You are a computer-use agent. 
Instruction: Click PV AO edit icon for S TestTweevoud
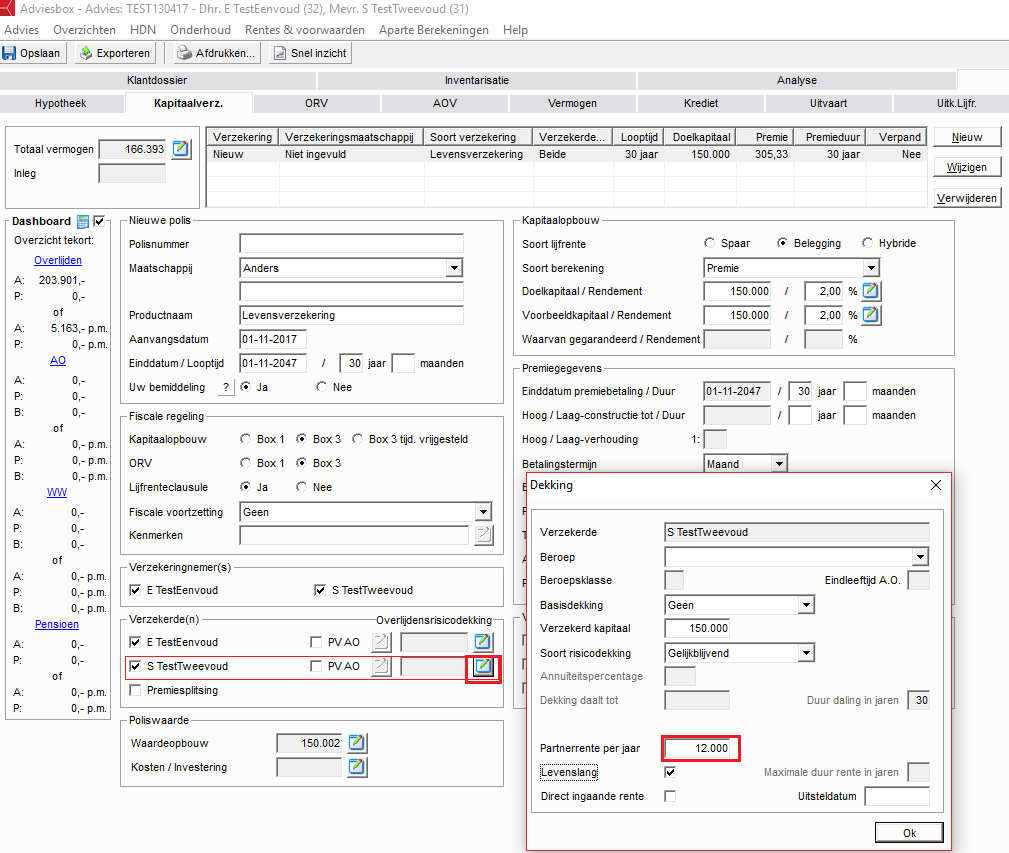[x=381, y=666]
